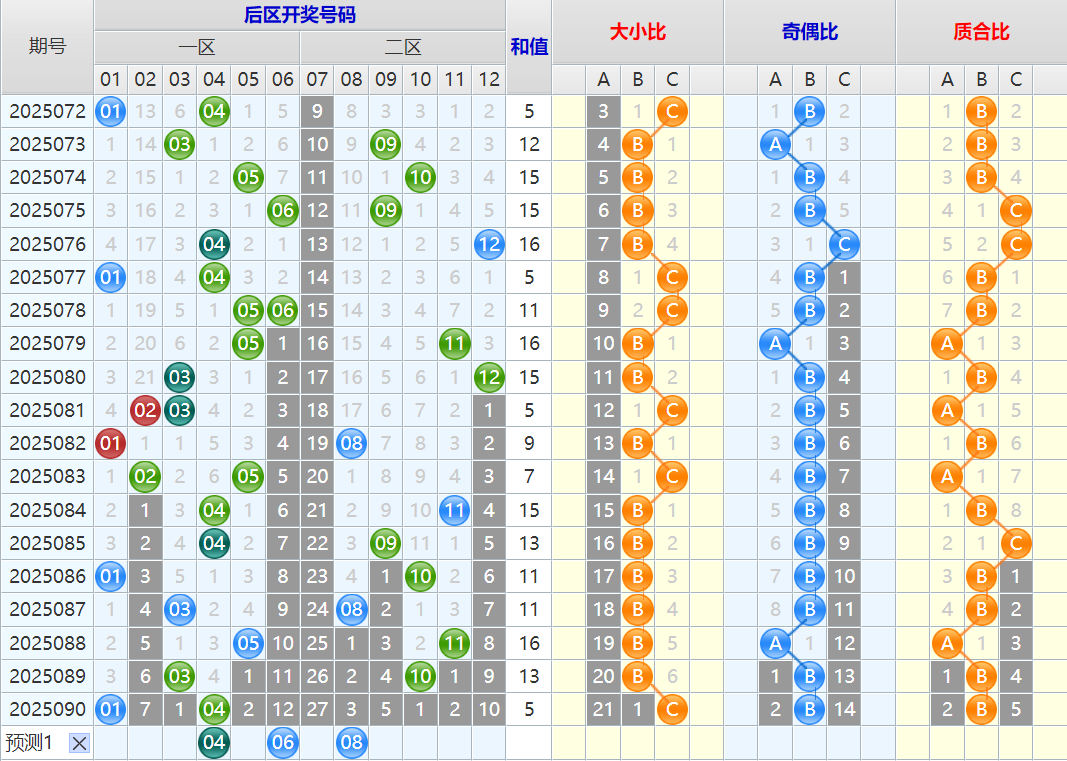
Task: Click issue number 2025072
Action: [47, 112]
